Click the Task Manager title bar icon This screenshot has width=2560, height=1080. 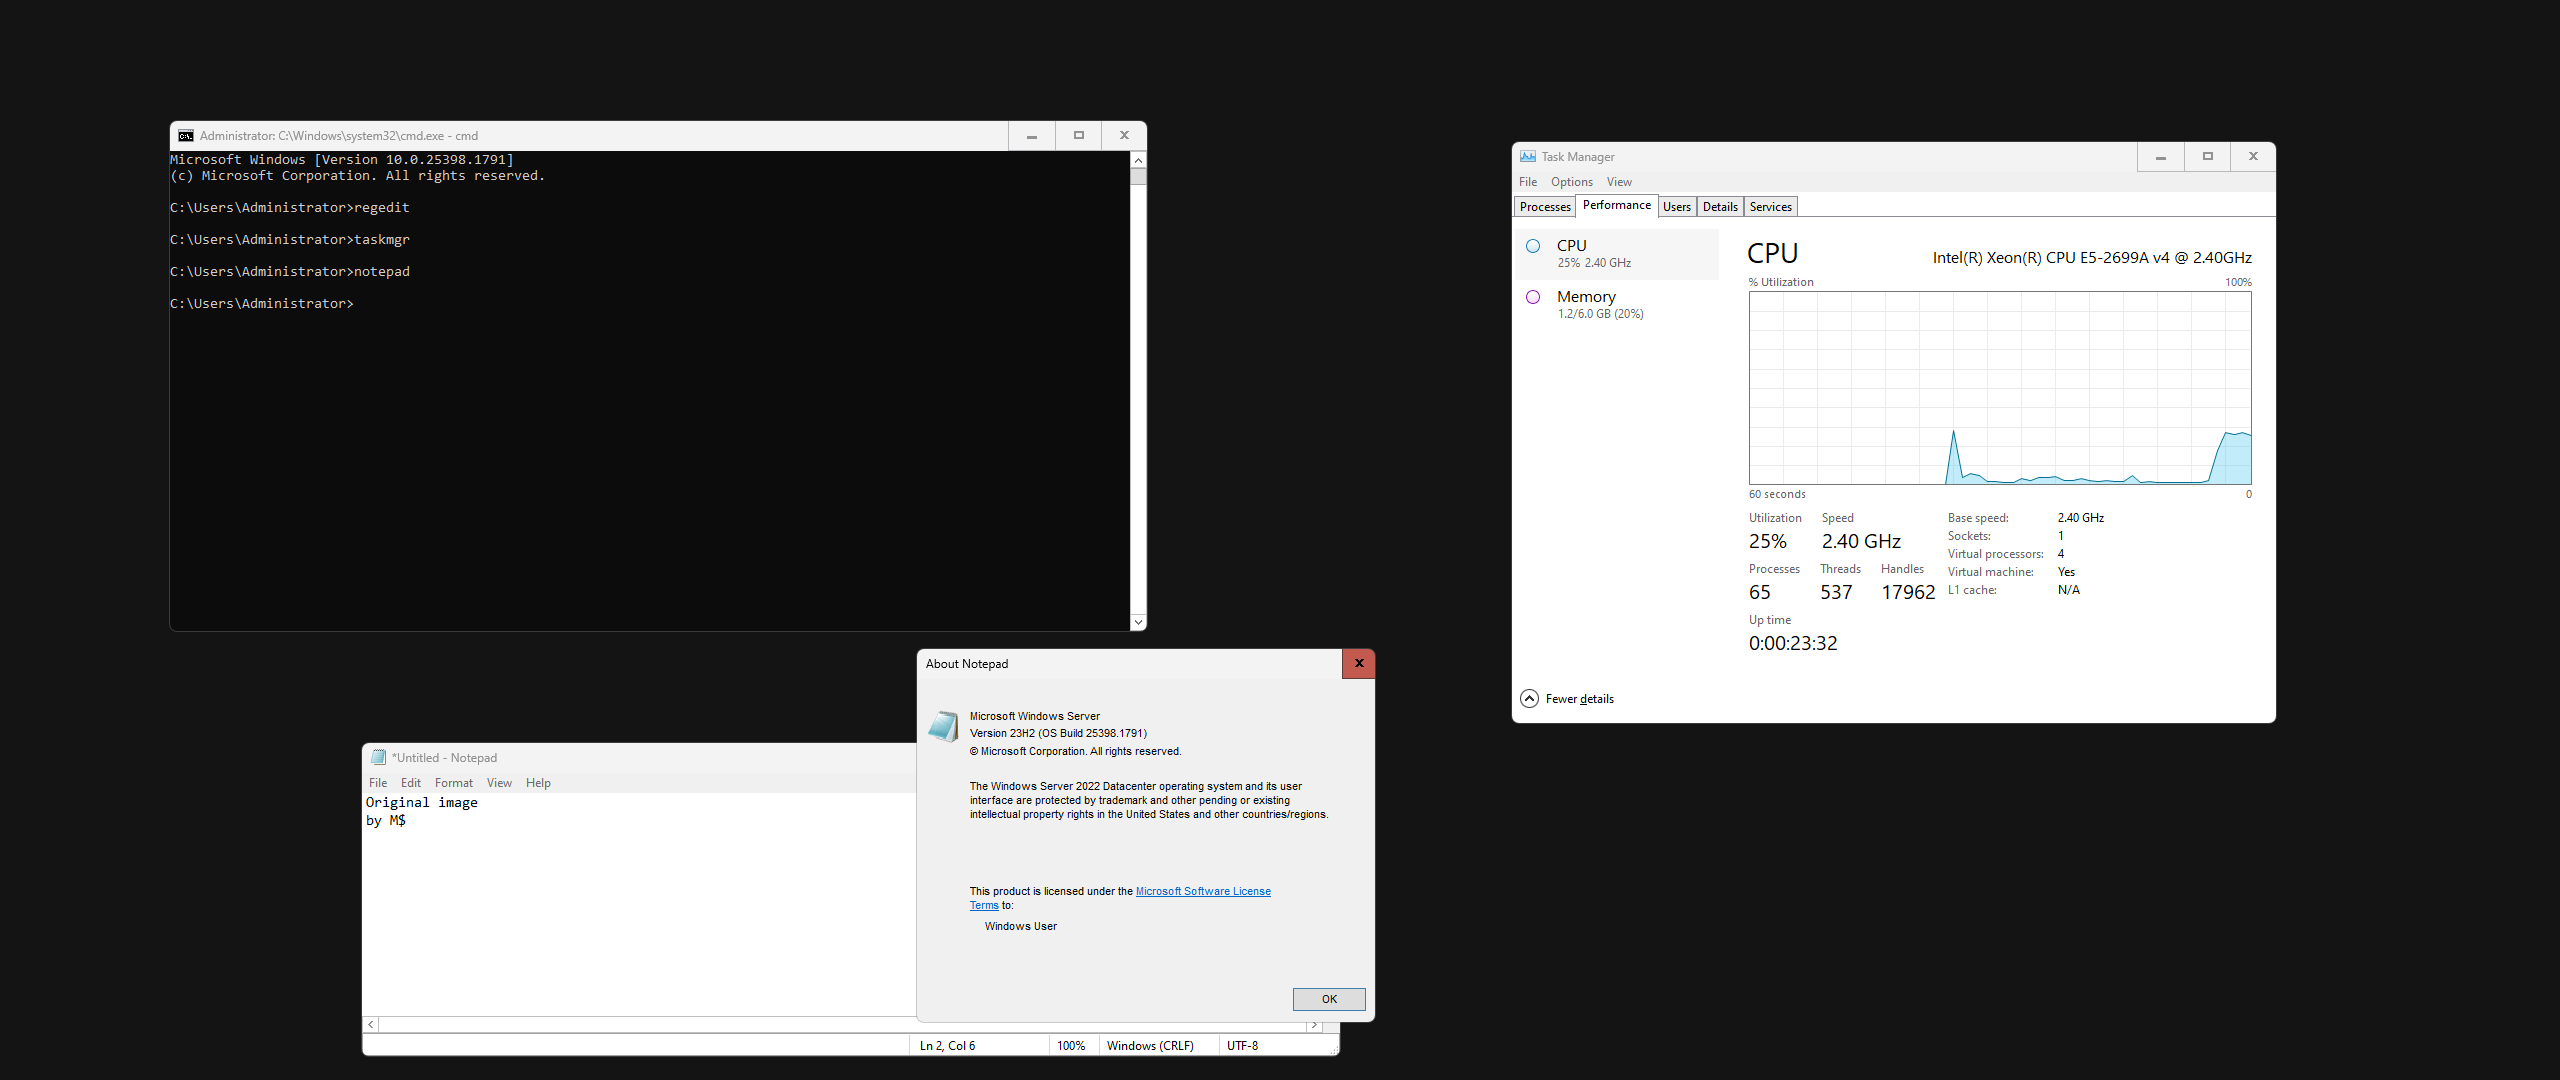[x=1528, y=157]
